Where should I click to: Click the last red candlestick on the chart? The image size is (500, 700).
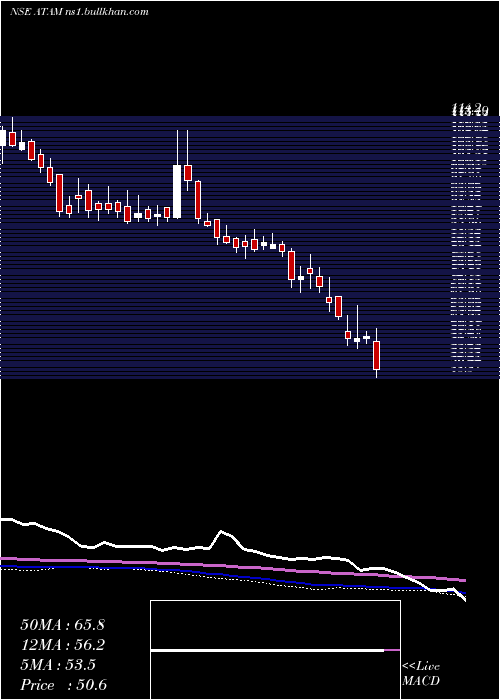(x=376, y=355)
